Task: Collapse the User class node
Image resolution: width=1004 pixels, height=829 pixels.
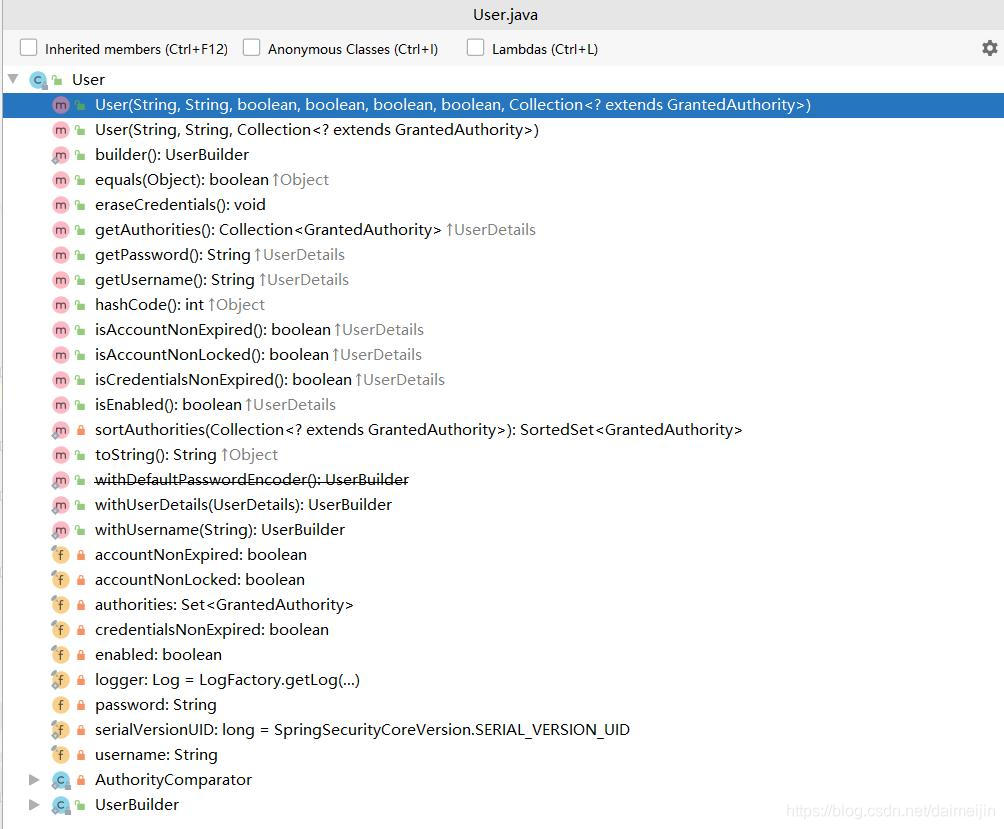Action: coord(13,79)
